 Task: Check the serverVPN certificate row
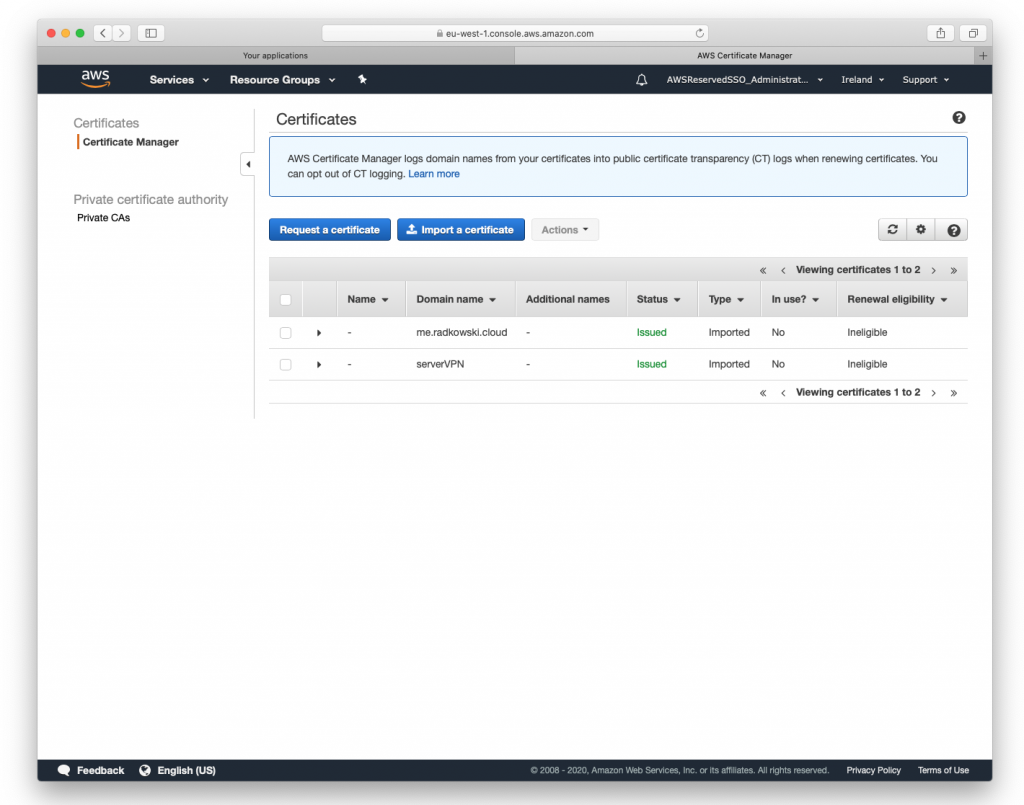285,364
